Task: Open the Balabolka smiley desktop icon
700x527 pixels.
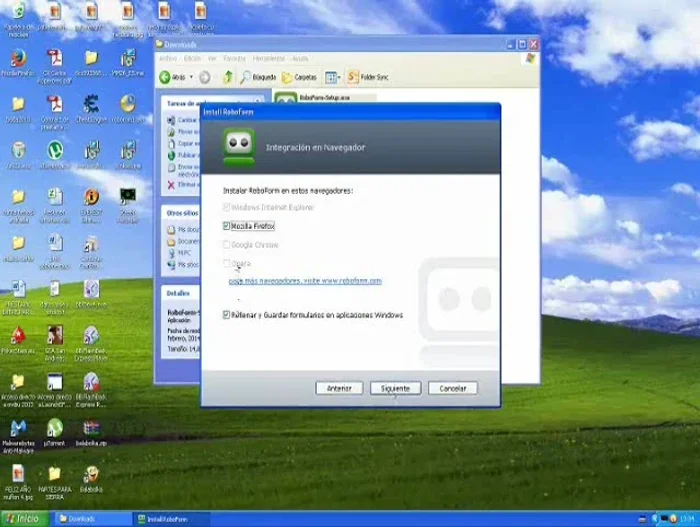Action: click(x=91, y=474)
